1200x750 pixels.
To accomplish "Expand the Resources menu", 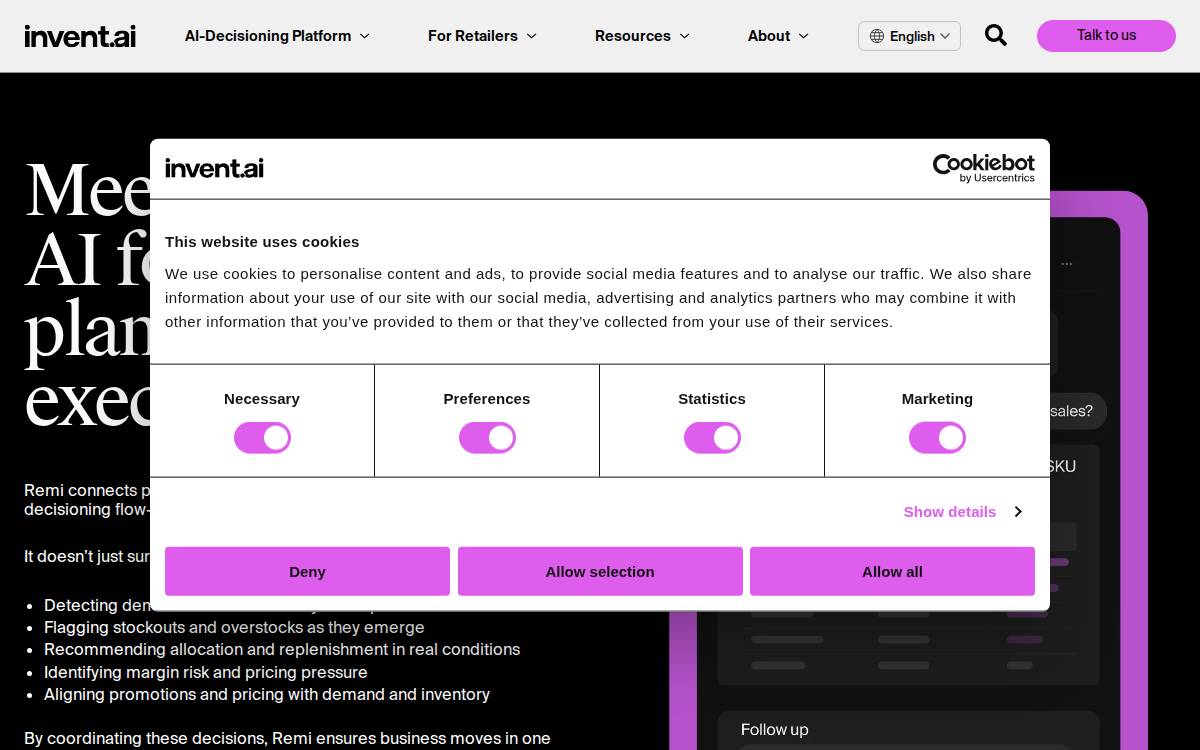I will (642, 36).
